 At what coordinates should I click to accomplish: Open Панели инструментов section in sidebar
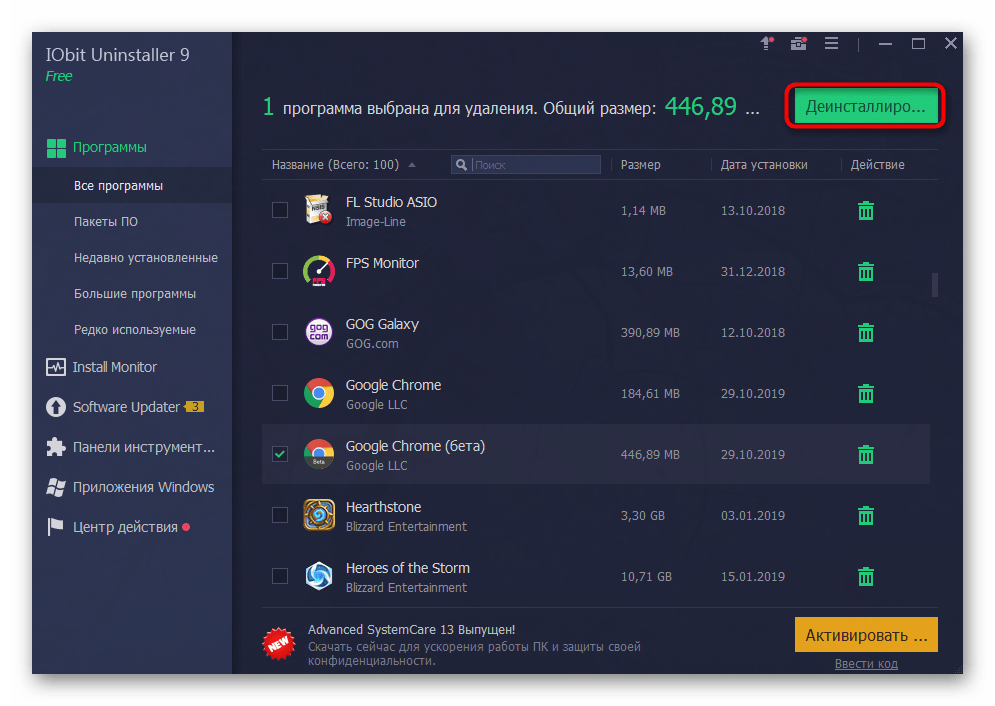(143, 447)
